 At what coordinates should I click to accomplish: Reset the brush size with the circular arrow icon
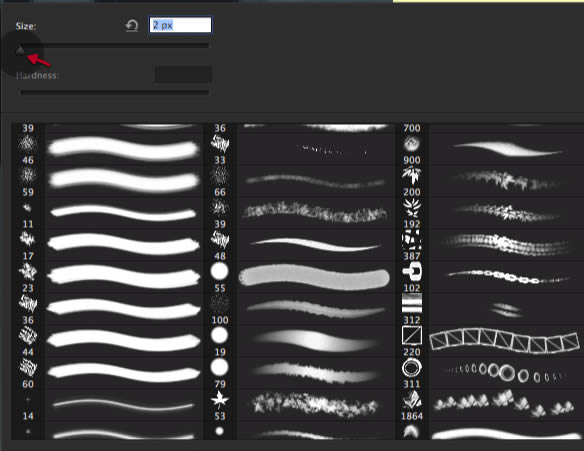click(131, 26)
